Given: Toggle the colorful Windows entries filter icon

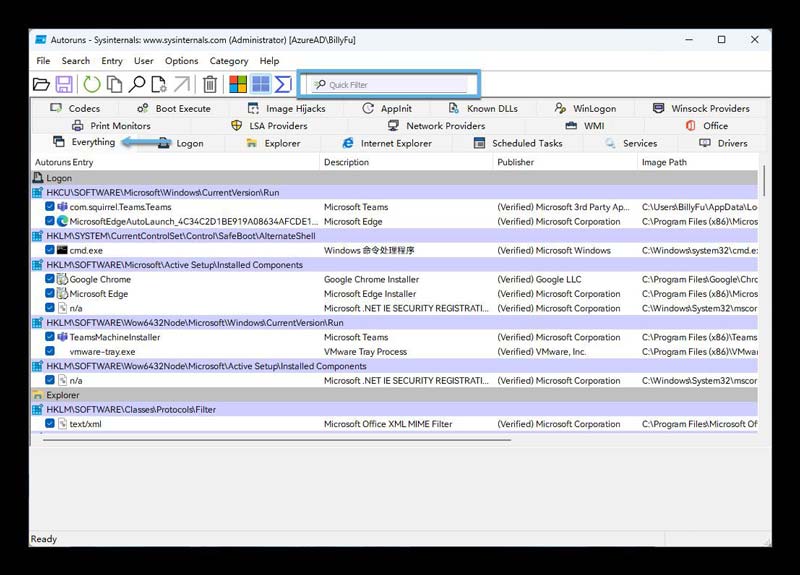Looking at the screenshot, I should click(238, 84).
